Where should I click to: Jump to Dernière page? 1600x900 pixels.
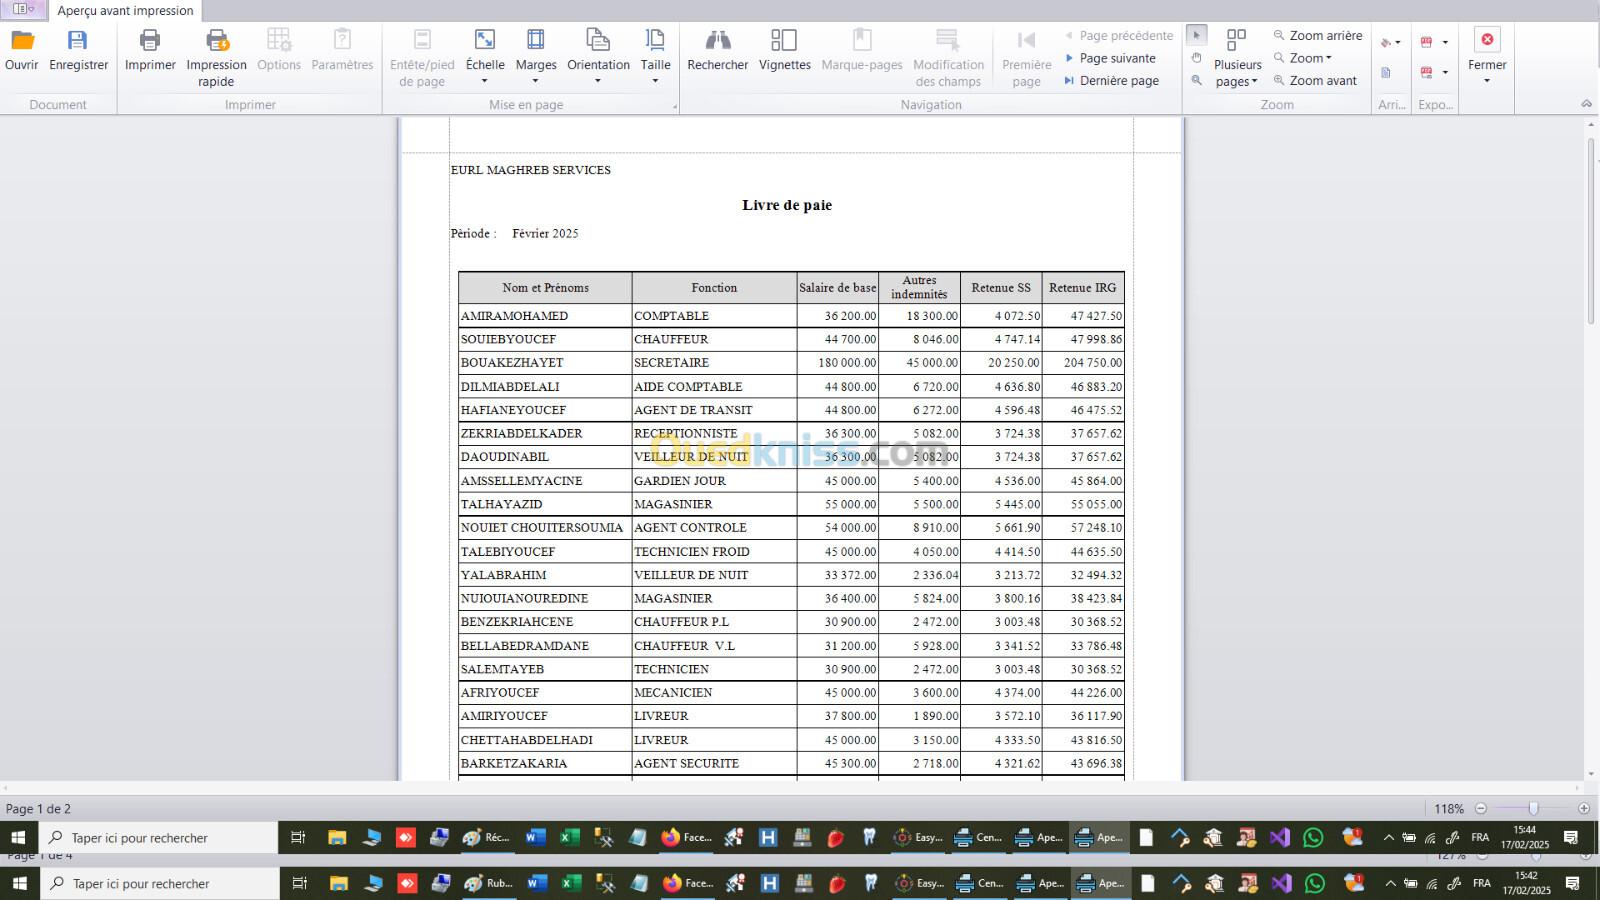coord(1118,81)
